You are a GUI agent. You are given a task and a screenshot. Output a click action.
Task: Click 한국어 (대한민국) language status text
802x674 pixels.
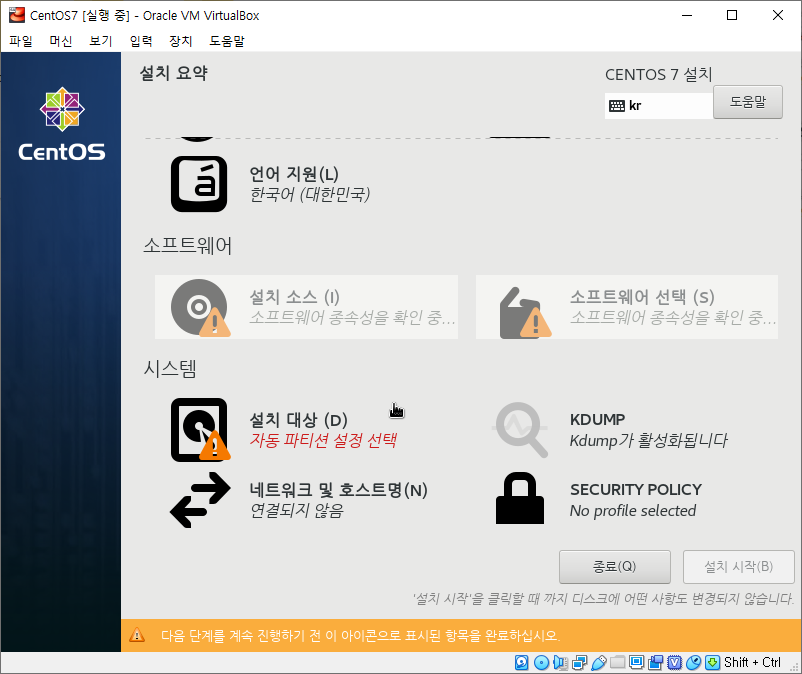point(309,194)
